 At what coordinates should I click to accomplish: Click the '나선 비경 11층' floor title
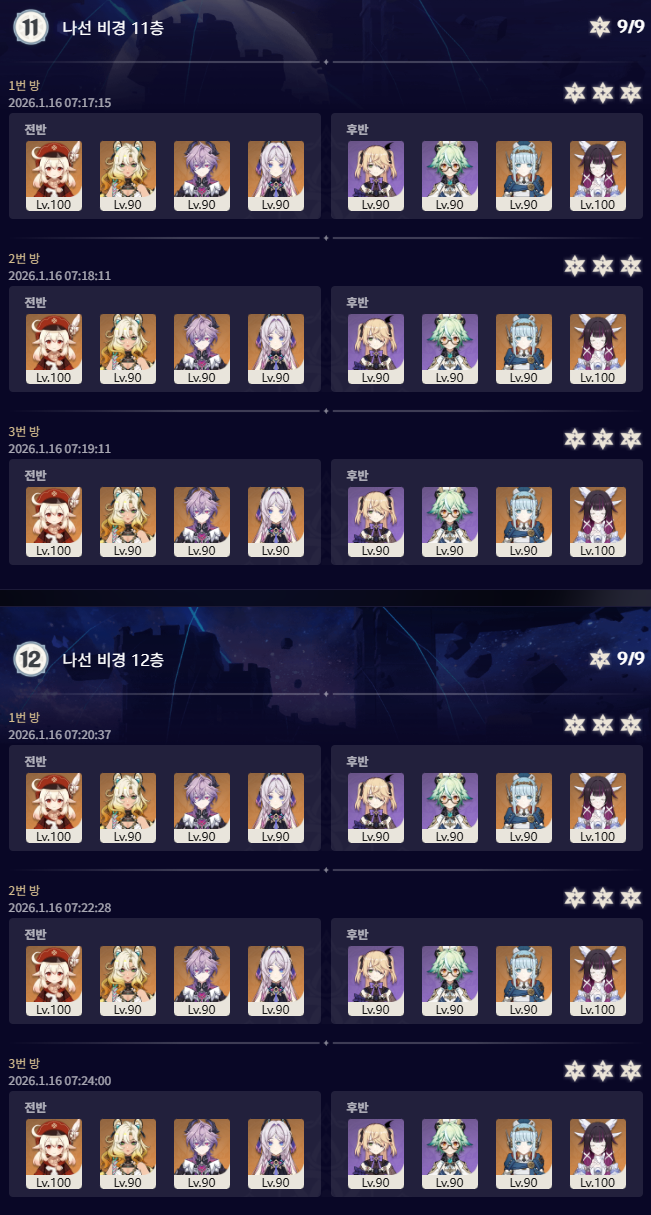coord(113,28)
